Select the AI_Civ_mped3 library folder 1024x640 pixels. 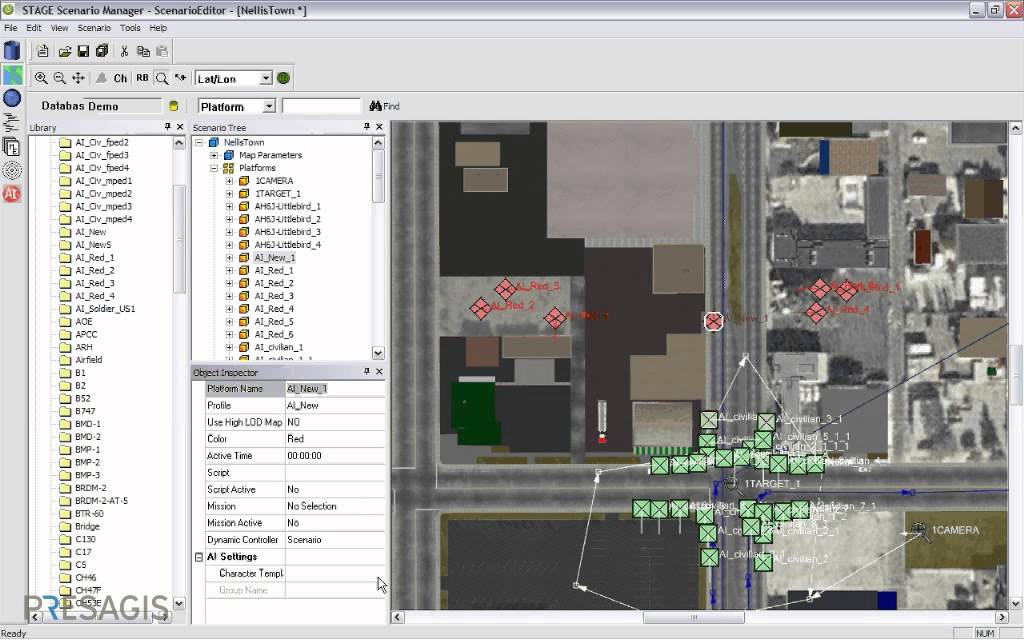tap(103, 206)
